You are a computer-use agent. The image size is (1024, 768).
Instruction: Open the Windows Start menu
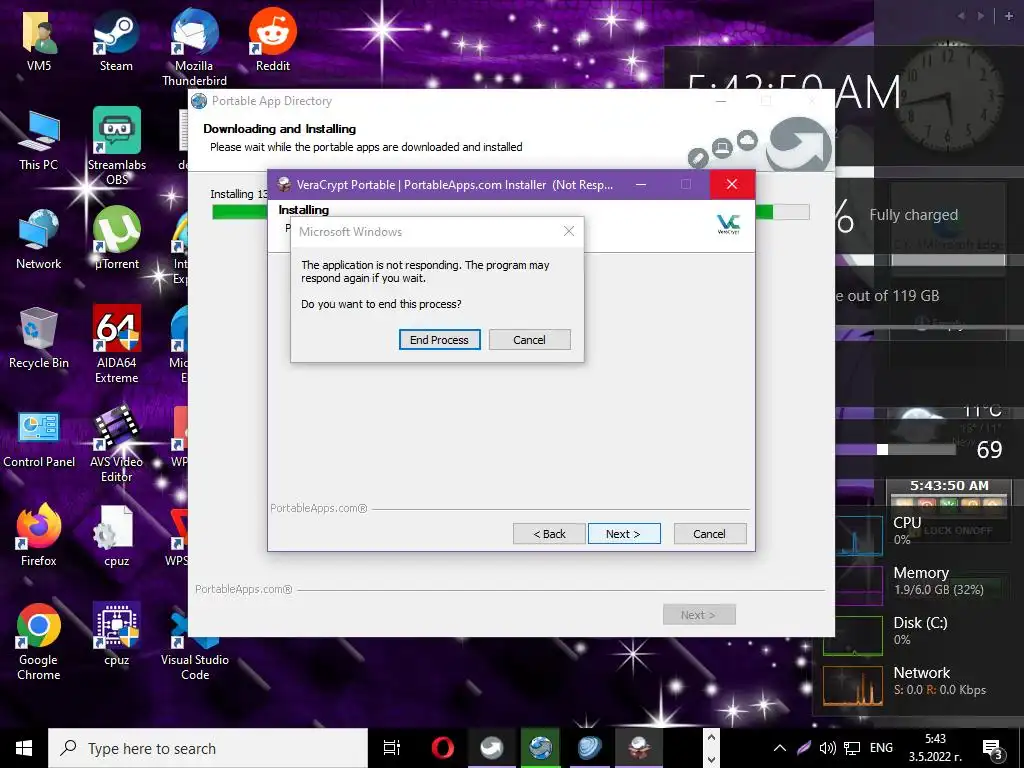pos(24,748)
